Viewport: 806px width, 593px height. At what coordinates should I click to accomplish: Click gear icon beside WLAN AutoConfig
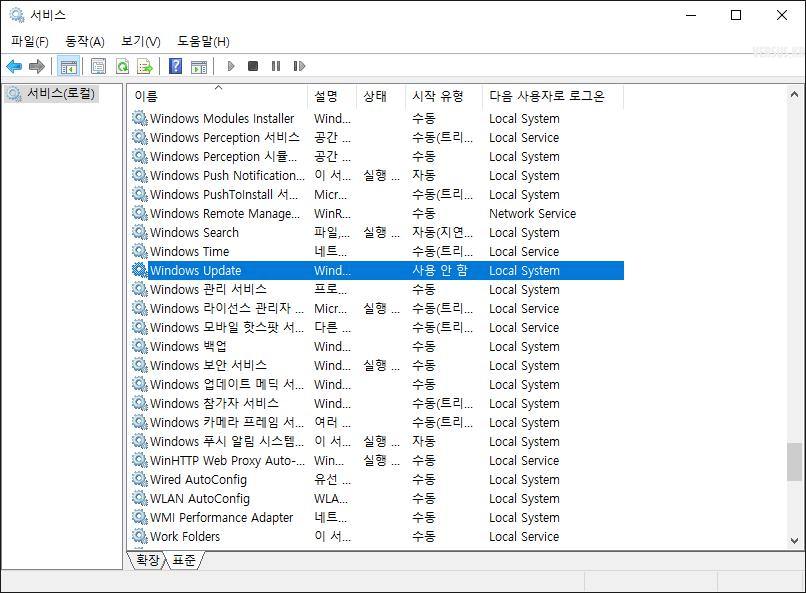pyautogui.click(x=140, y=498)
